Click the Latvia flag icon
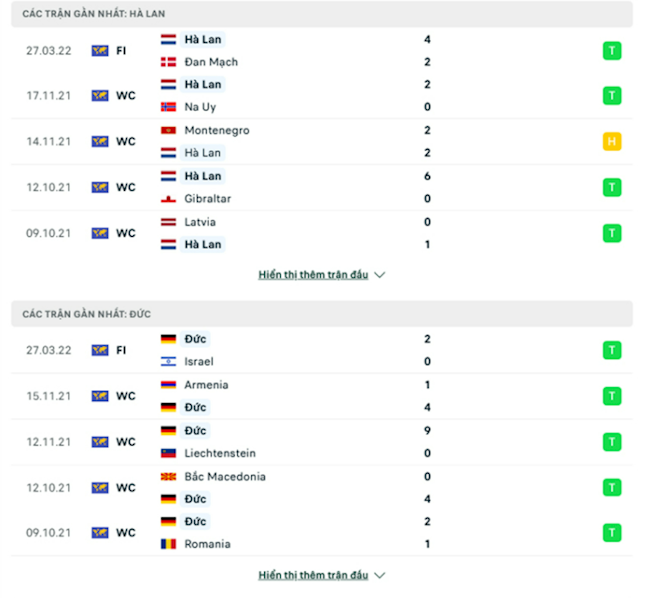This screenshot has width=650, height=599. (168, 222)
